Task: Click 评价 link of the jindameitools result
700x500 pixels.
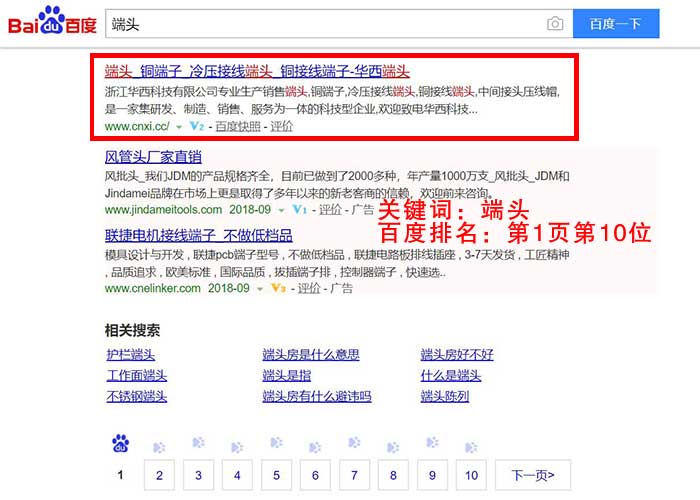Action: coord(330,209)
